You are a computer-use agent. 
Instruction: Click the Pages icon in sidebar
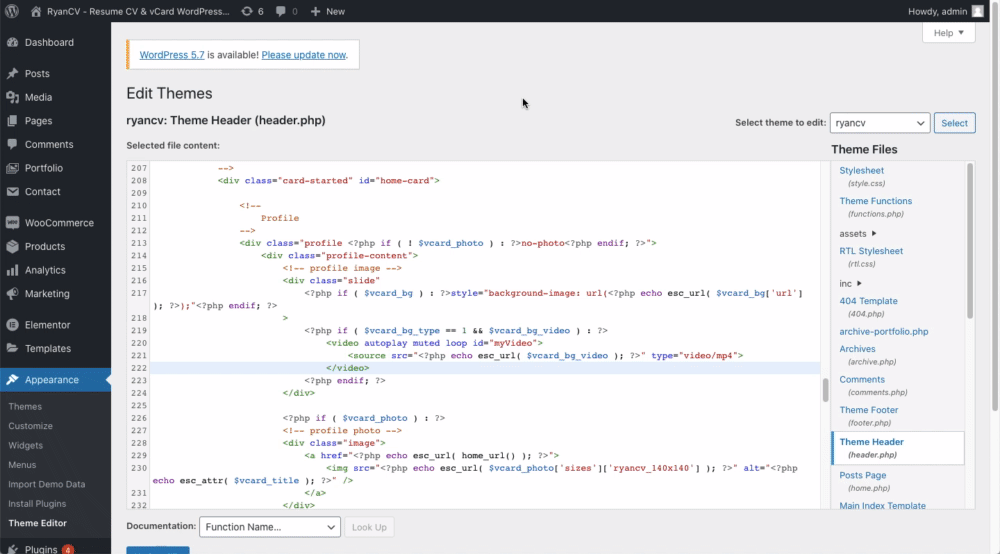coord(12,120)
